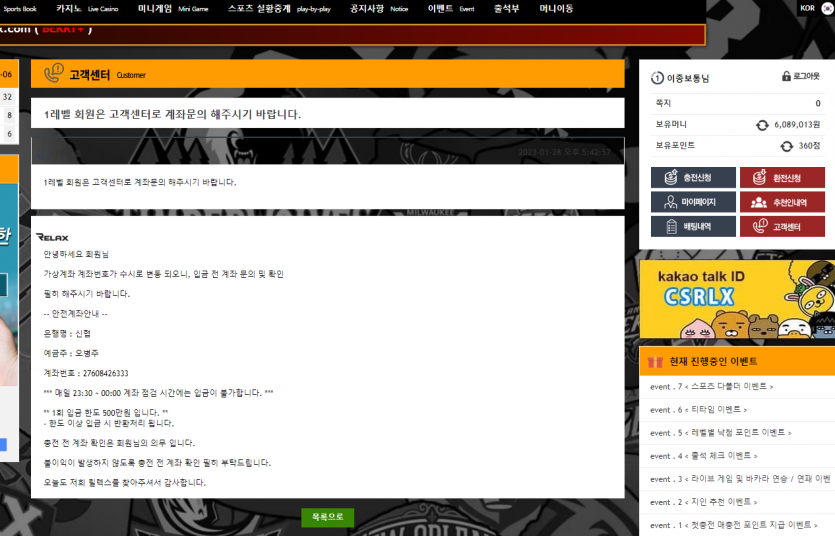Open 추천인내역 referral history

(x=782, y=202)
